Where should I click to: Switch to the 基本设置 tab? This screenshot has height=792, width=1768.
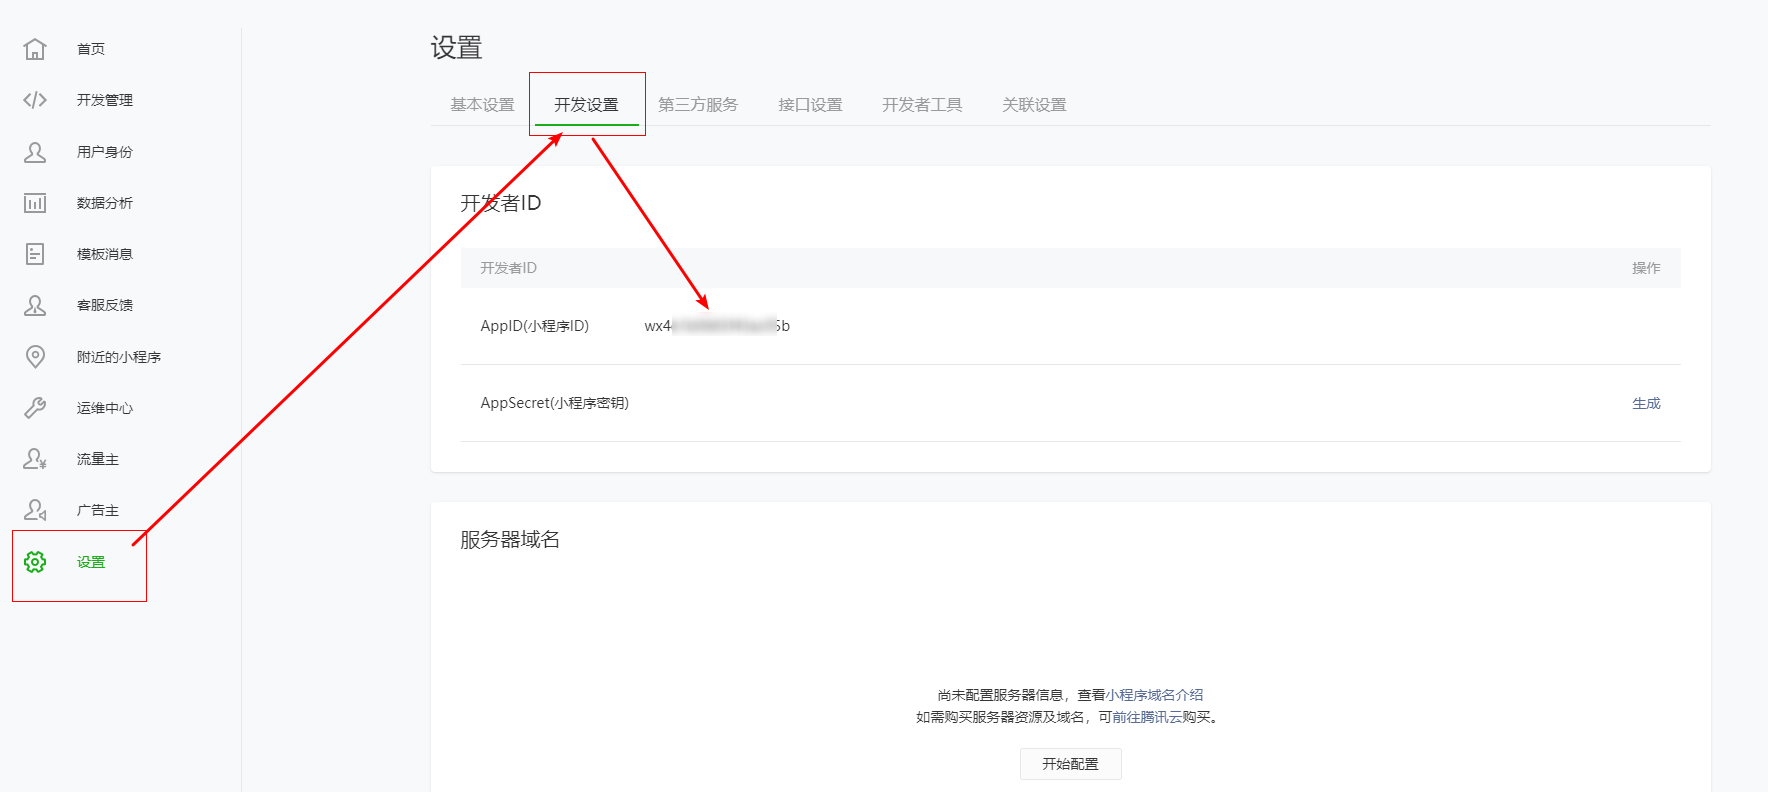482,105
